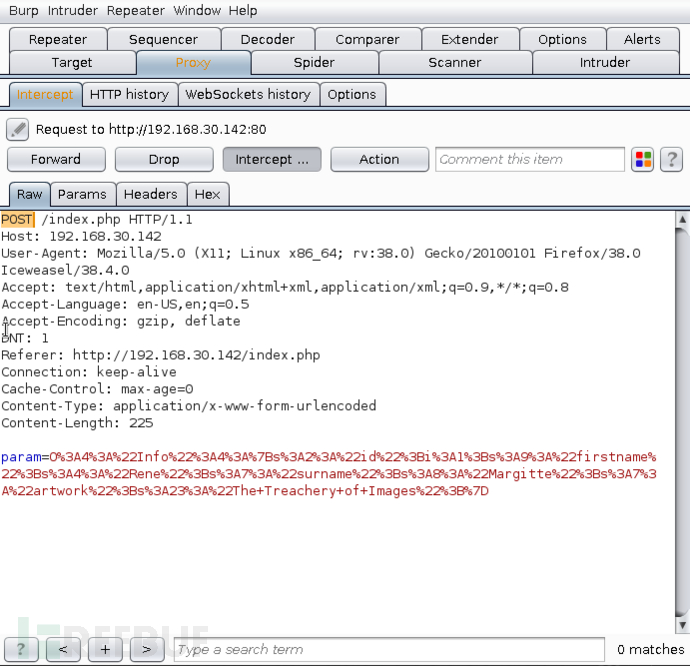Image resolution: width=690 pixels, height=666 pixels.
Task: Toggle the Intercept on/off button
Action: pos(272,159)
